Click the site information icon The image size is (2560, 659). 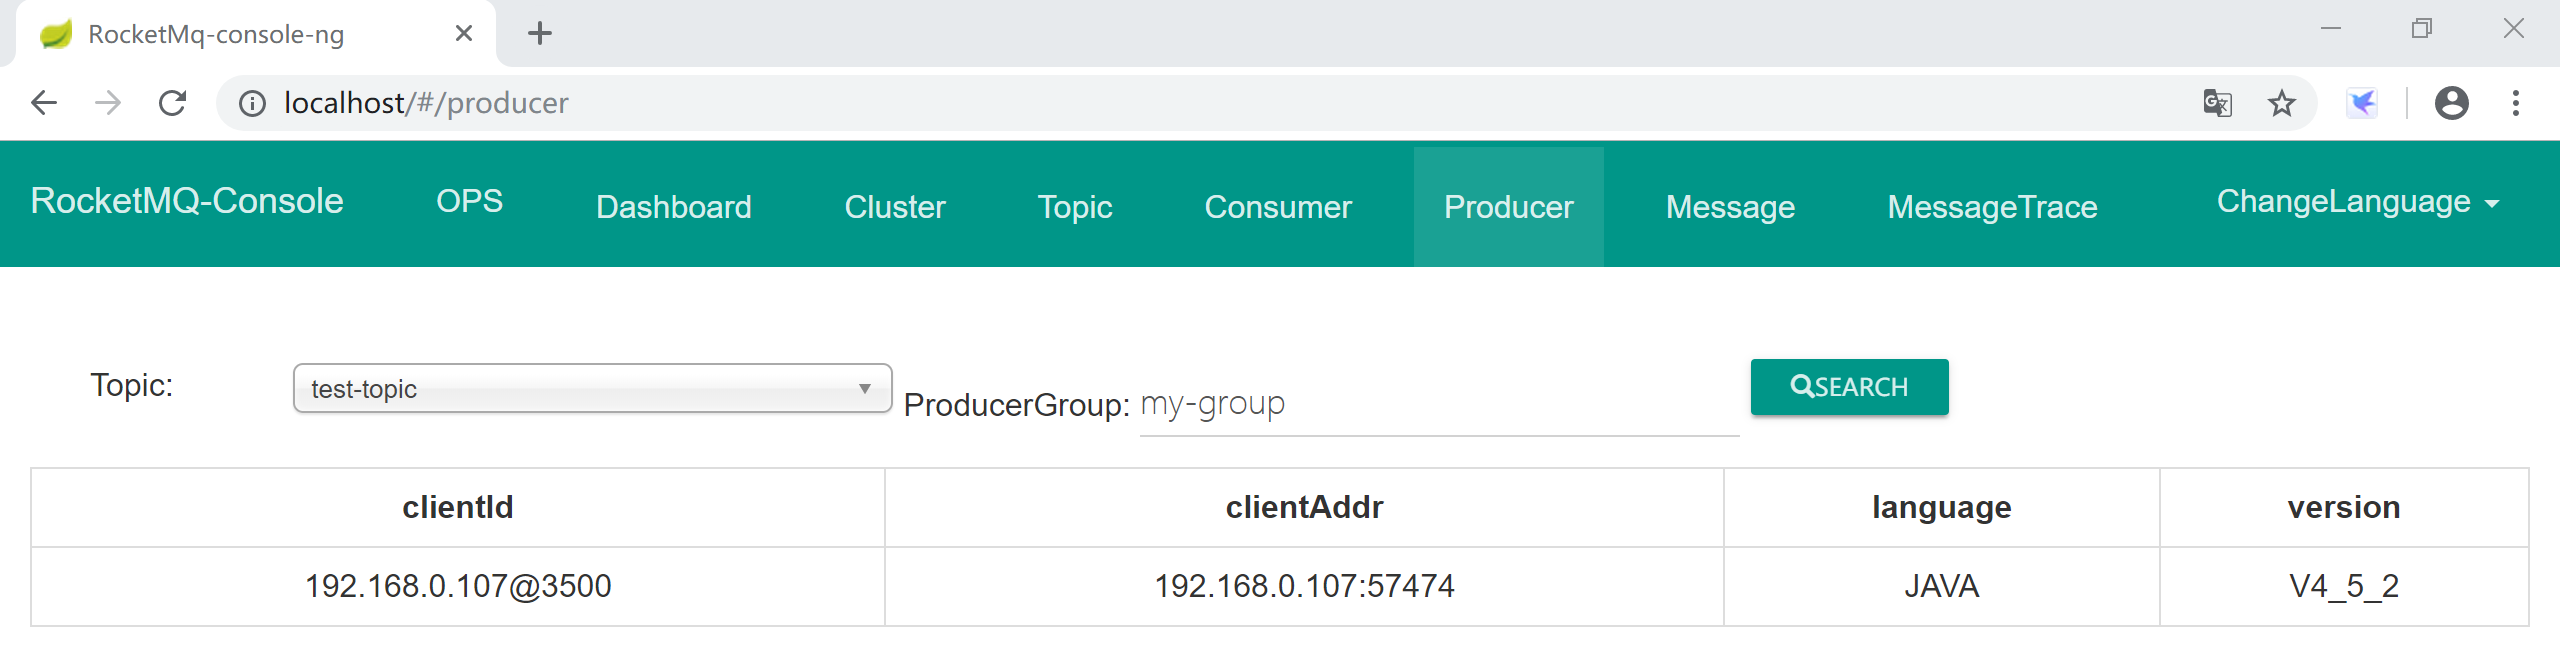click(x=252, y=103)
